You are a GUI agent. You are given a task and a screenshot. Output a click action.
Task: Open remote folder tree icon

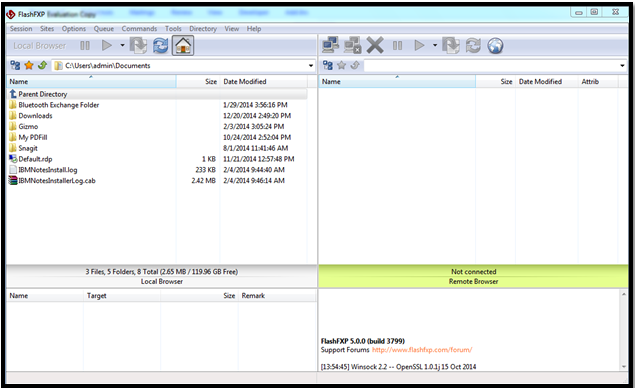click(x=328, y=65)
